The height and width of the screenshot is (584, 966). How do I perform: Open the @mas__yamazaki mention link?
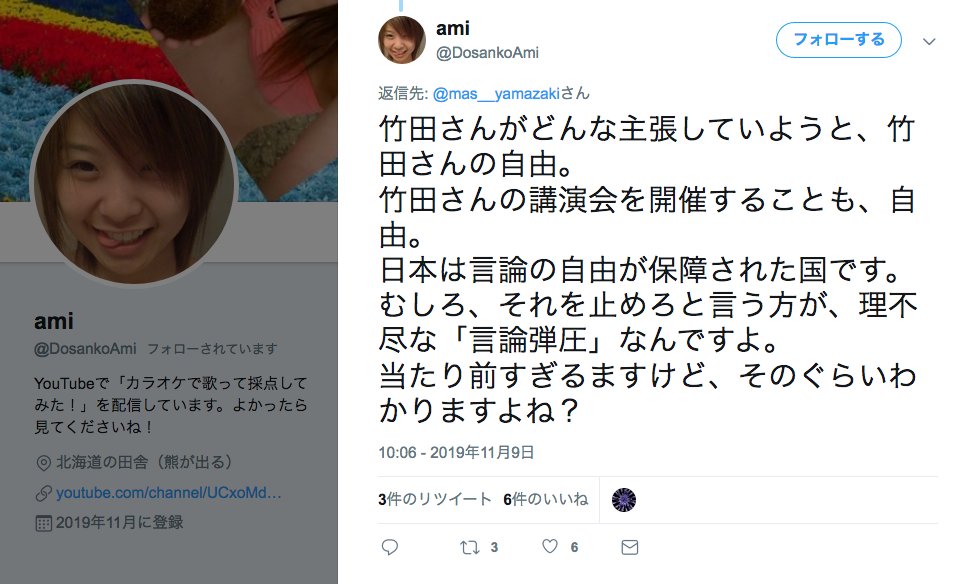[x=496, y=94]
